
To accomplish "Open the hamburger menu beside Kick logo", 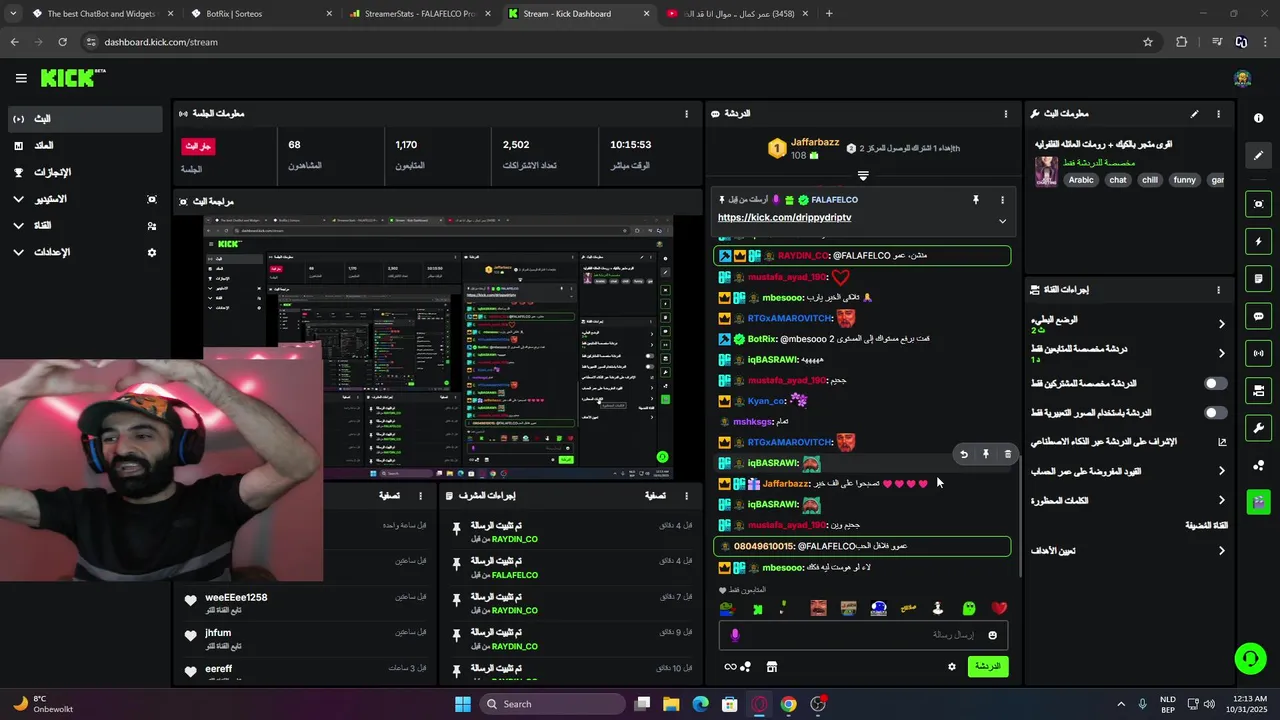I will coord(21,78).
